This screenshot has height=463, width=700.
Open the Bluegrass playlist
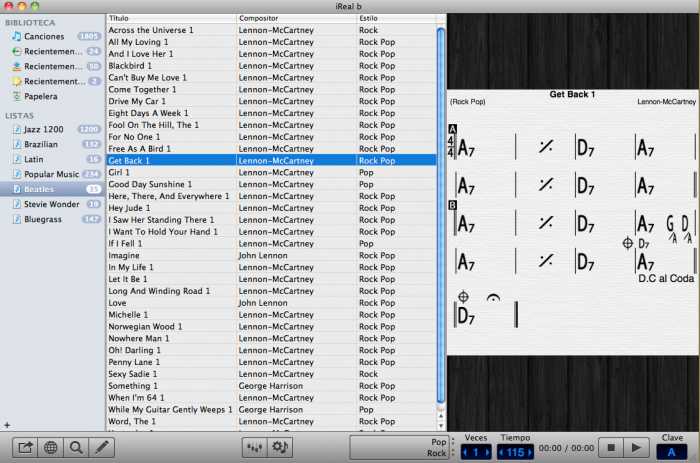[x=53, y=219]
